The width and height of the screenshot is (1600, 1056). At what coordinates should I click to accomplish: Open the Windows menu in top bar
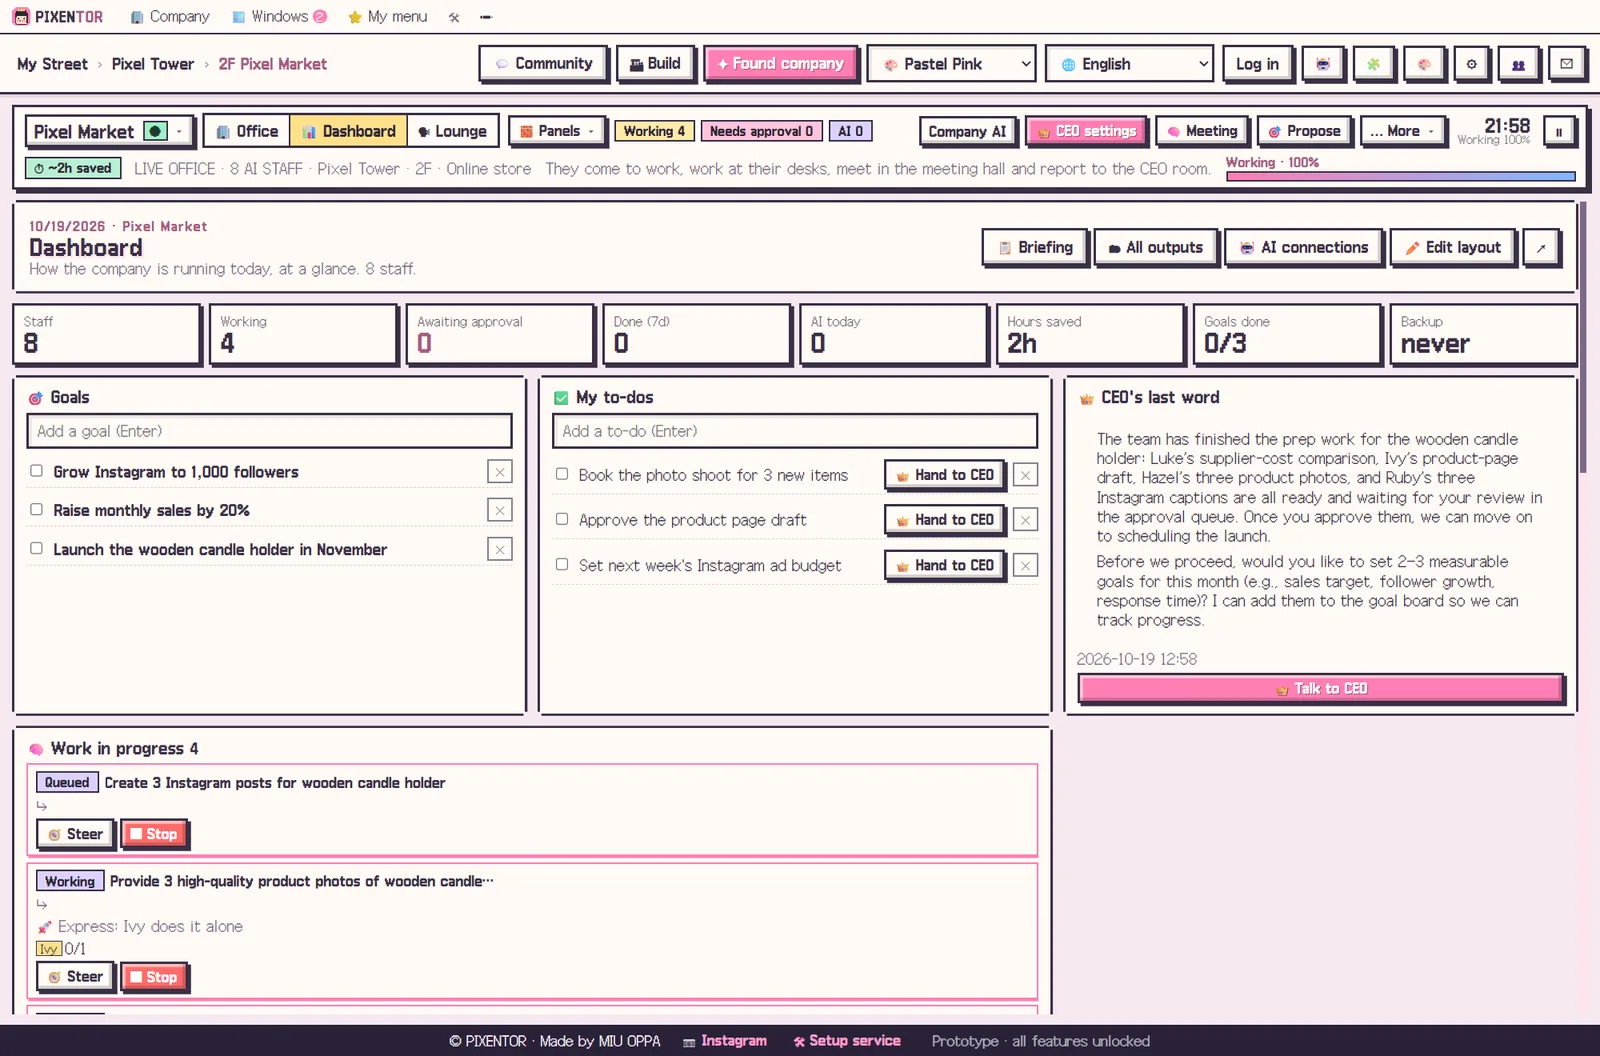coord(279,17)
